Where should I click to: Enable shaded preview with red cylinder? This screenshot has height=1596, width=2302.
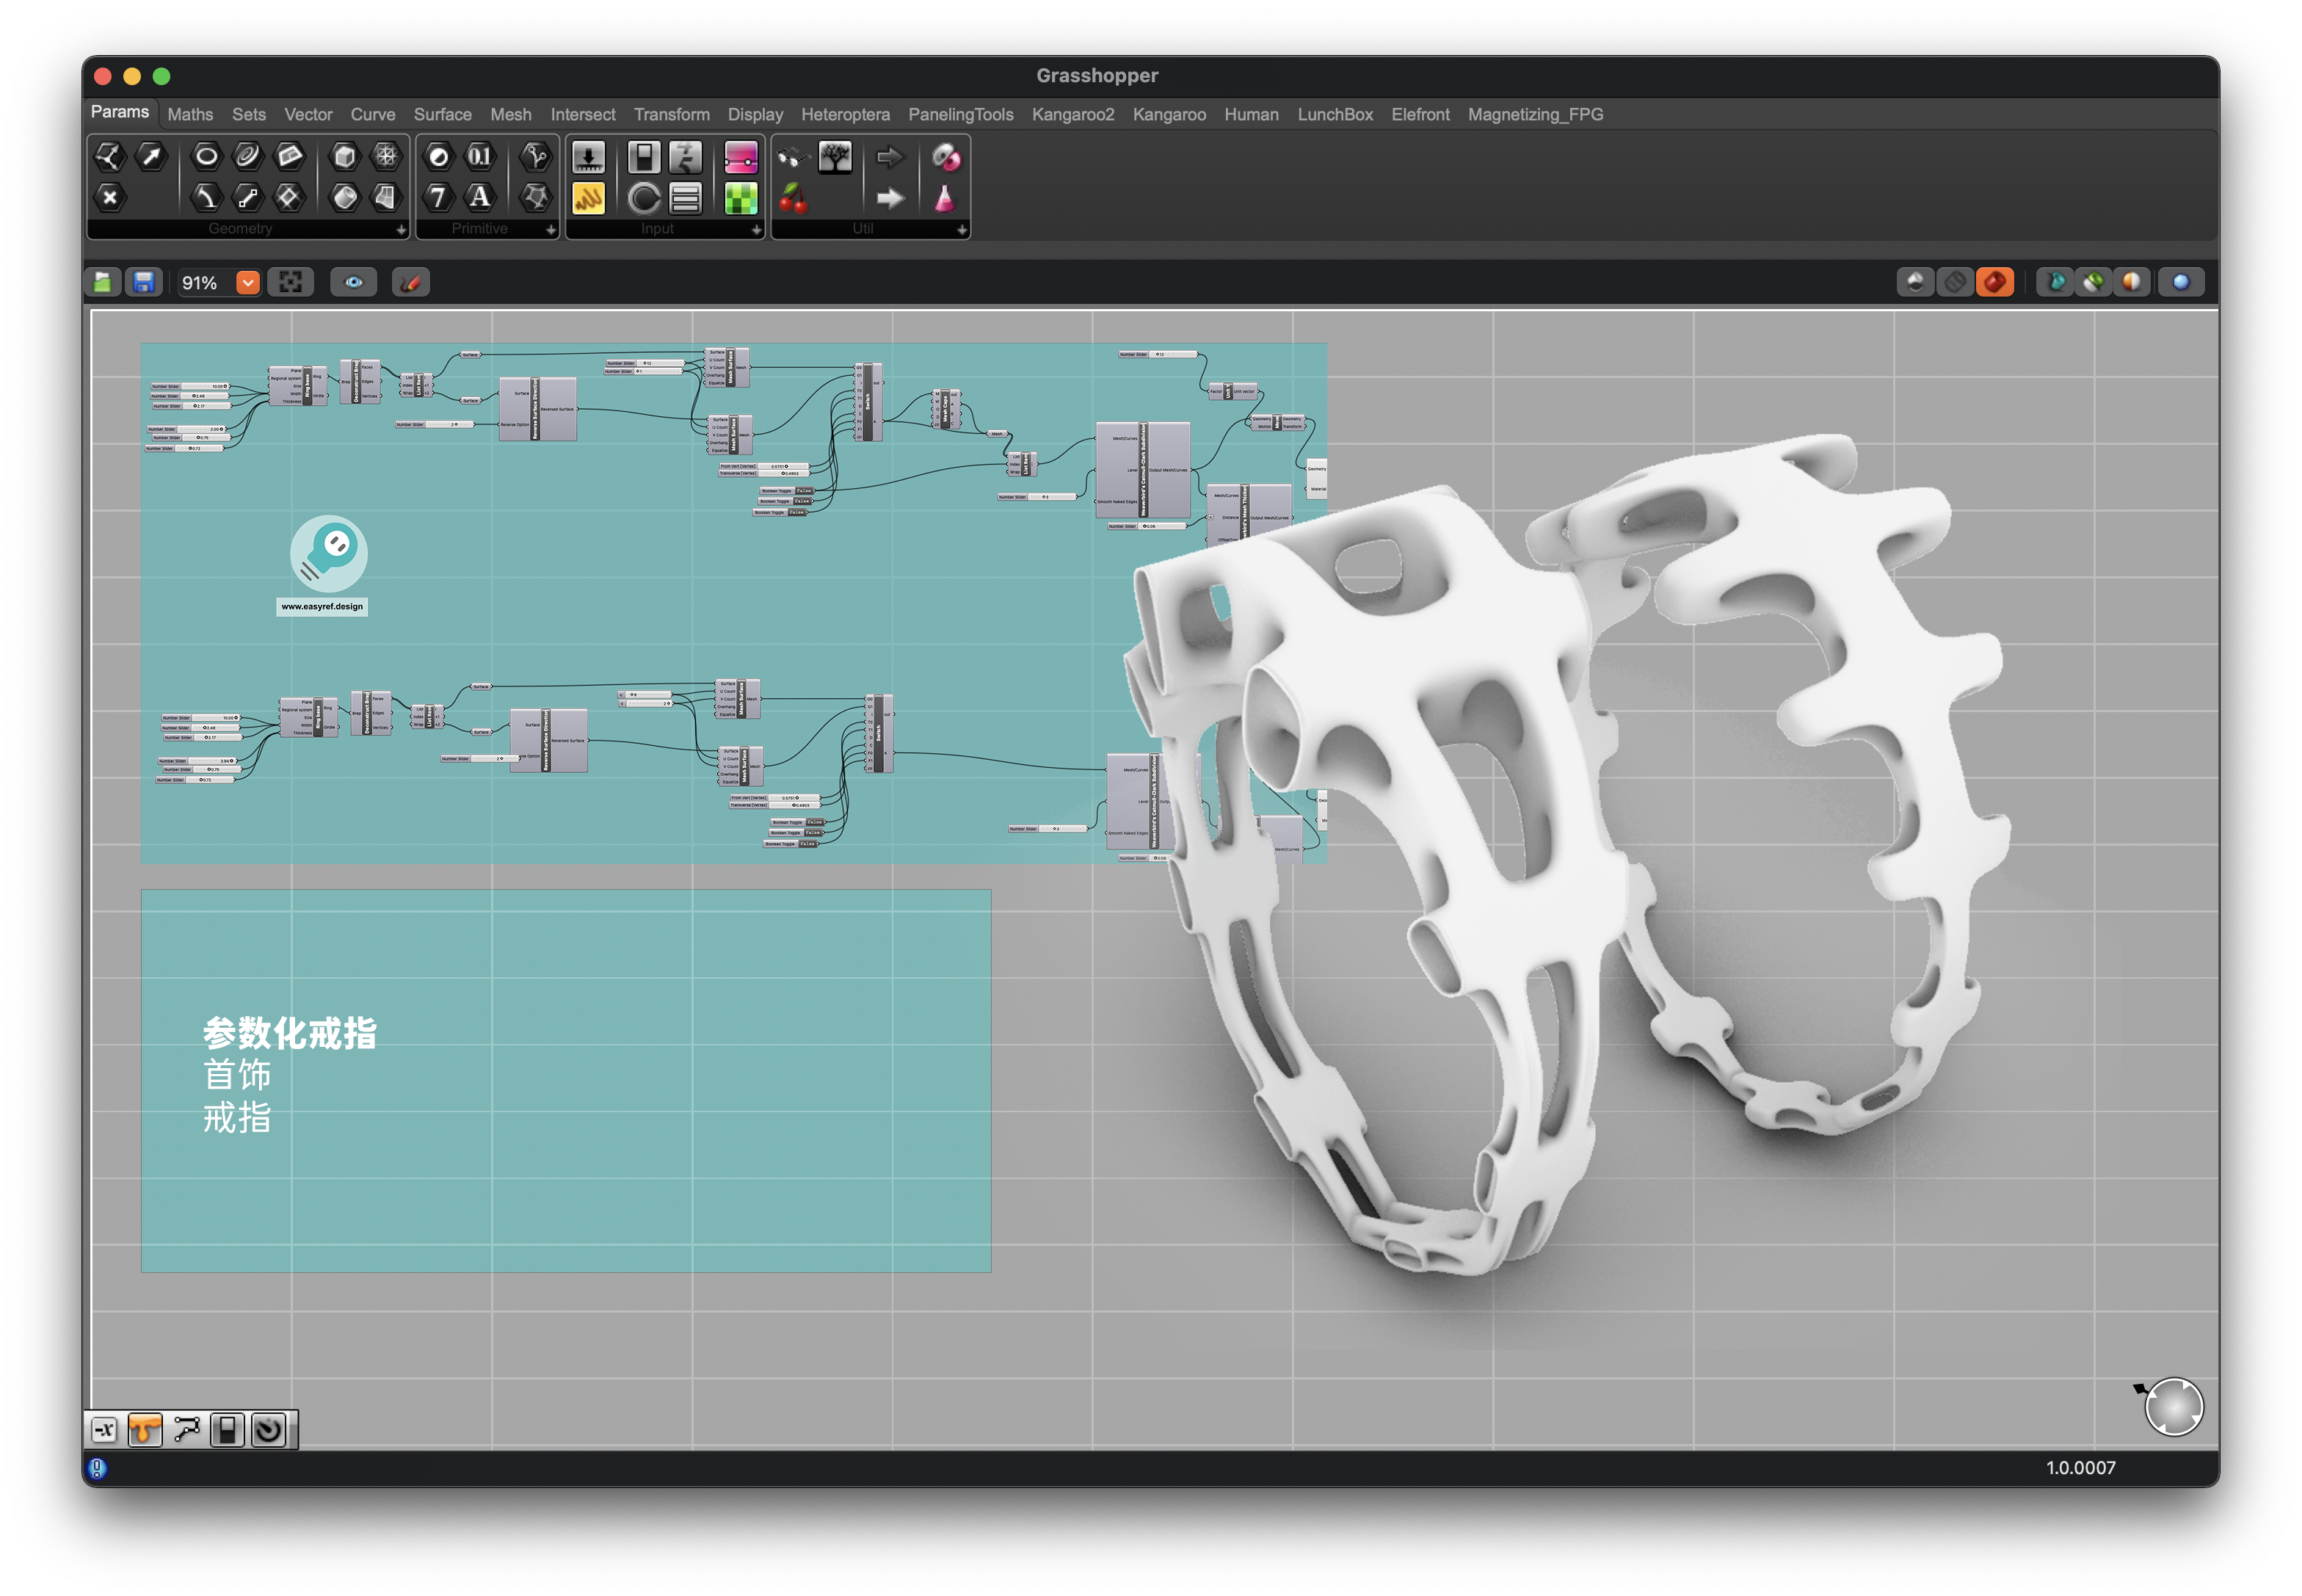pos(1994,283)
